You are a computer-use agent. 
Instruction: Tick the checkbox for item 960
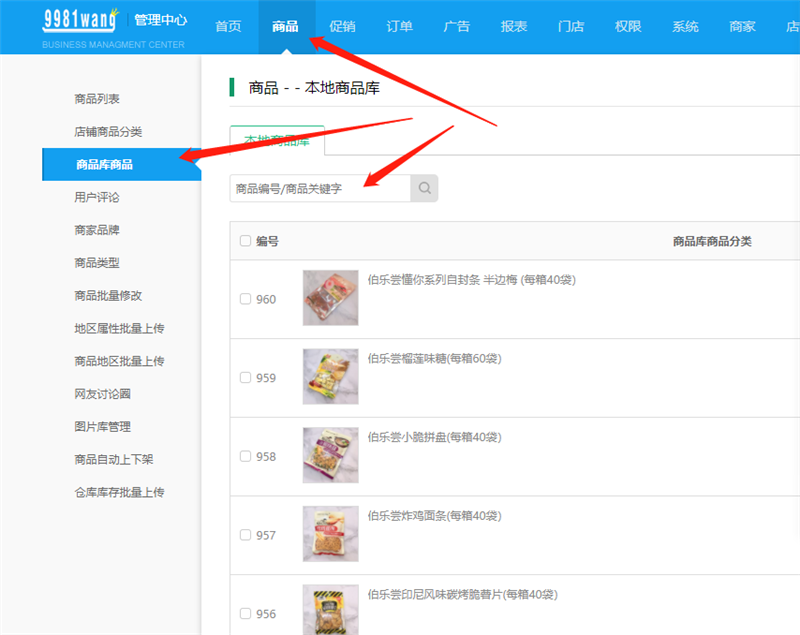click(246, 299)
